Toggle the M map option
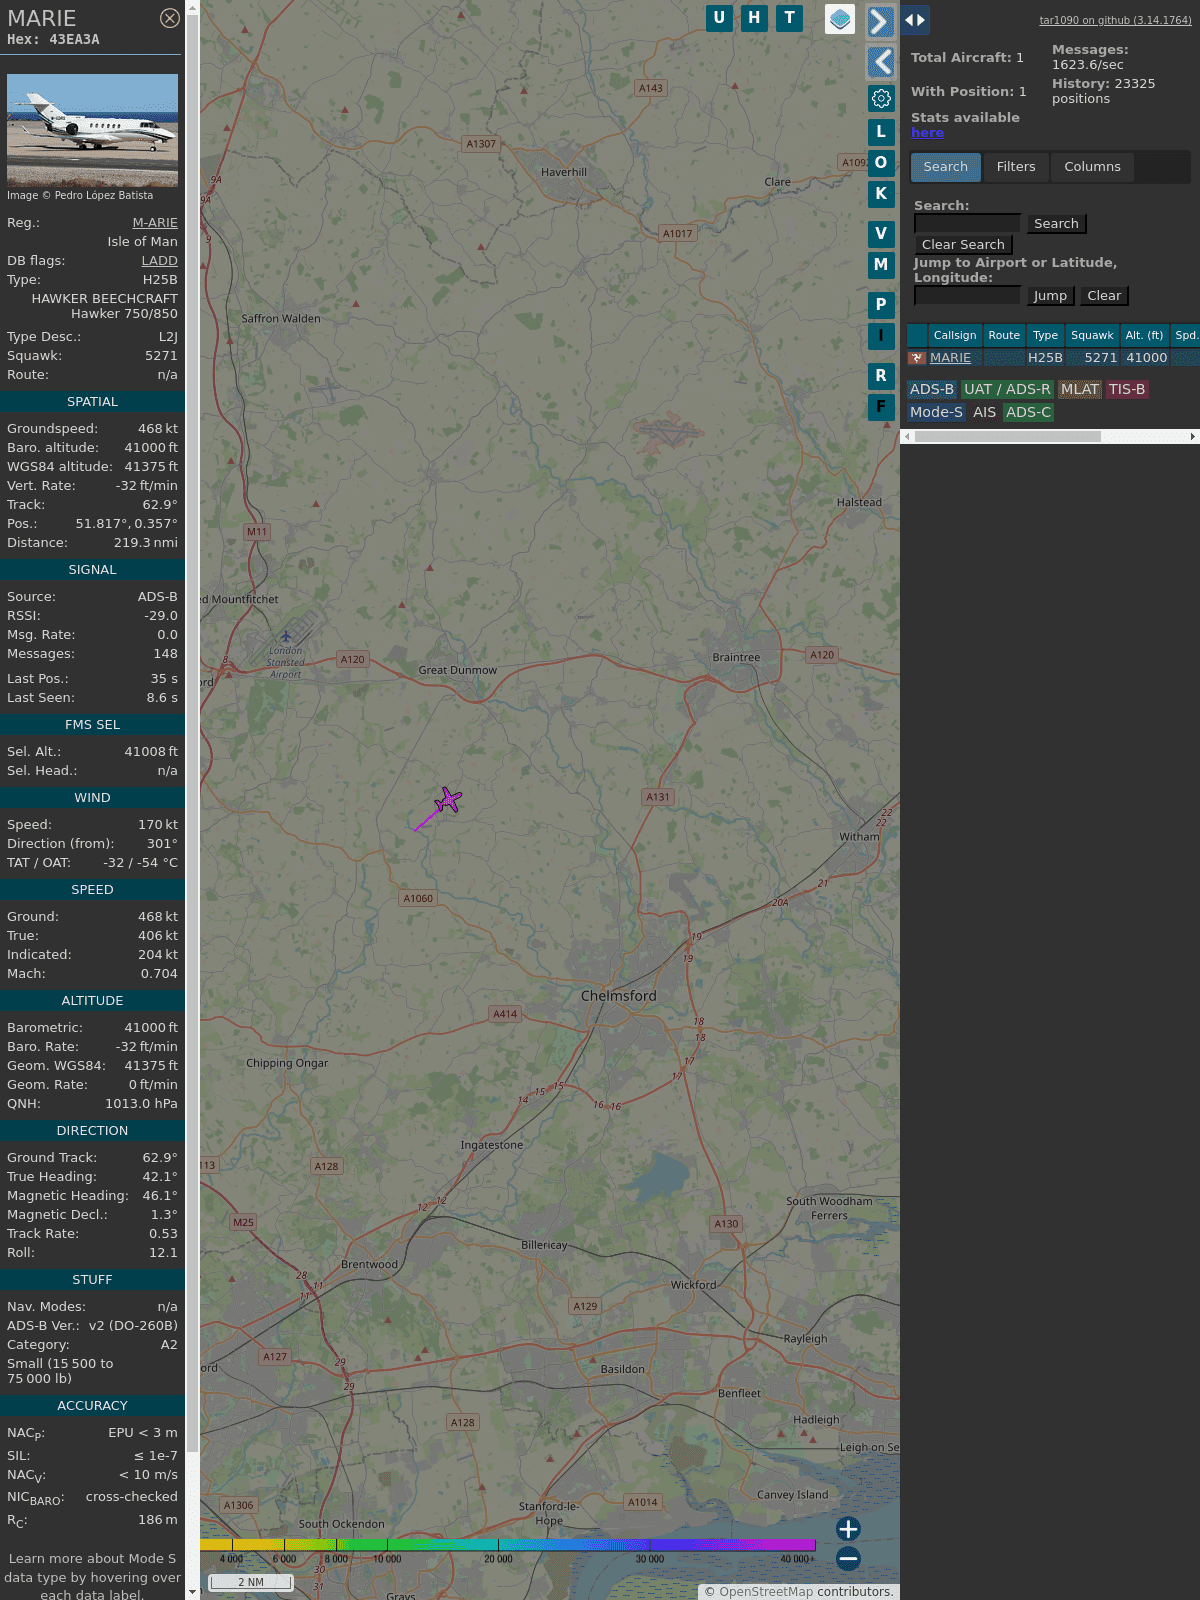Viewport: 1200px width, 1600px height. pos(881,265)
